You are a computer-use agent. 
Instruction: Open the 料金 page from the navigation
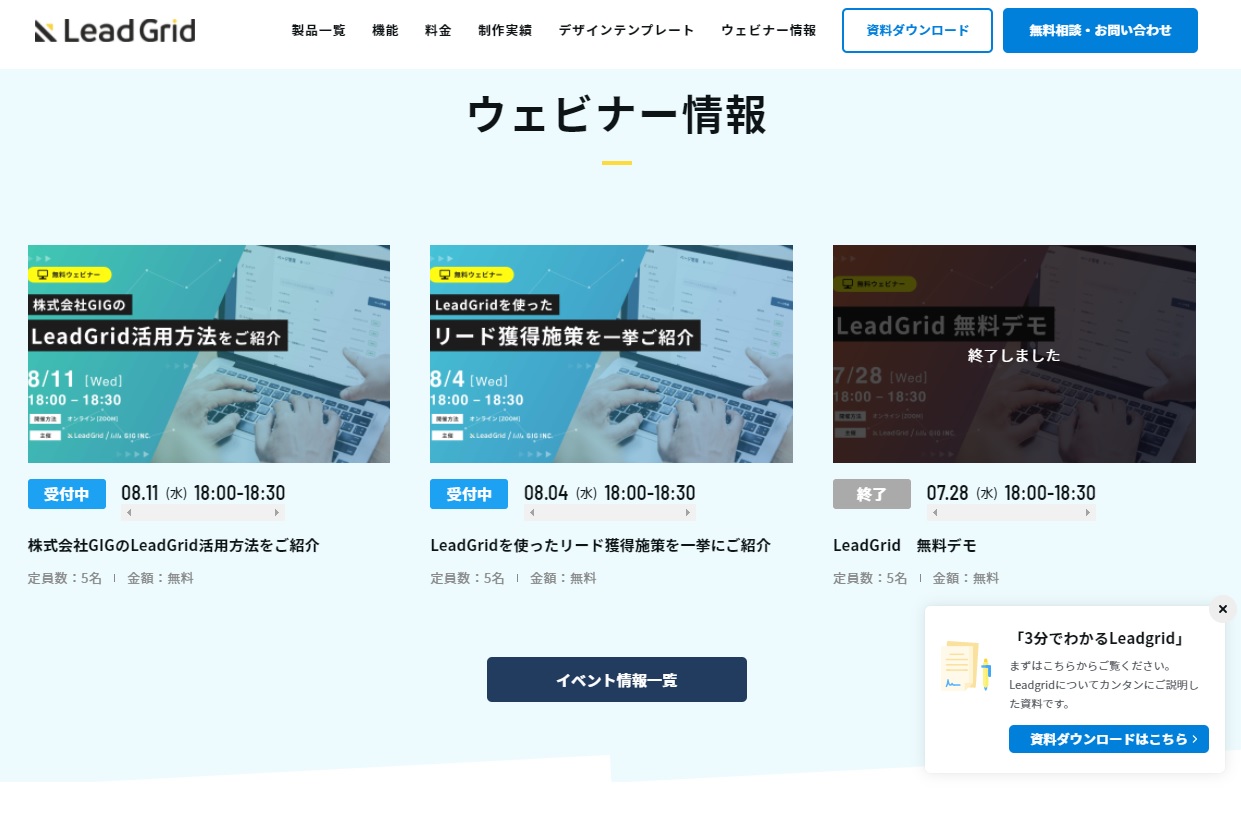(438, 30)
